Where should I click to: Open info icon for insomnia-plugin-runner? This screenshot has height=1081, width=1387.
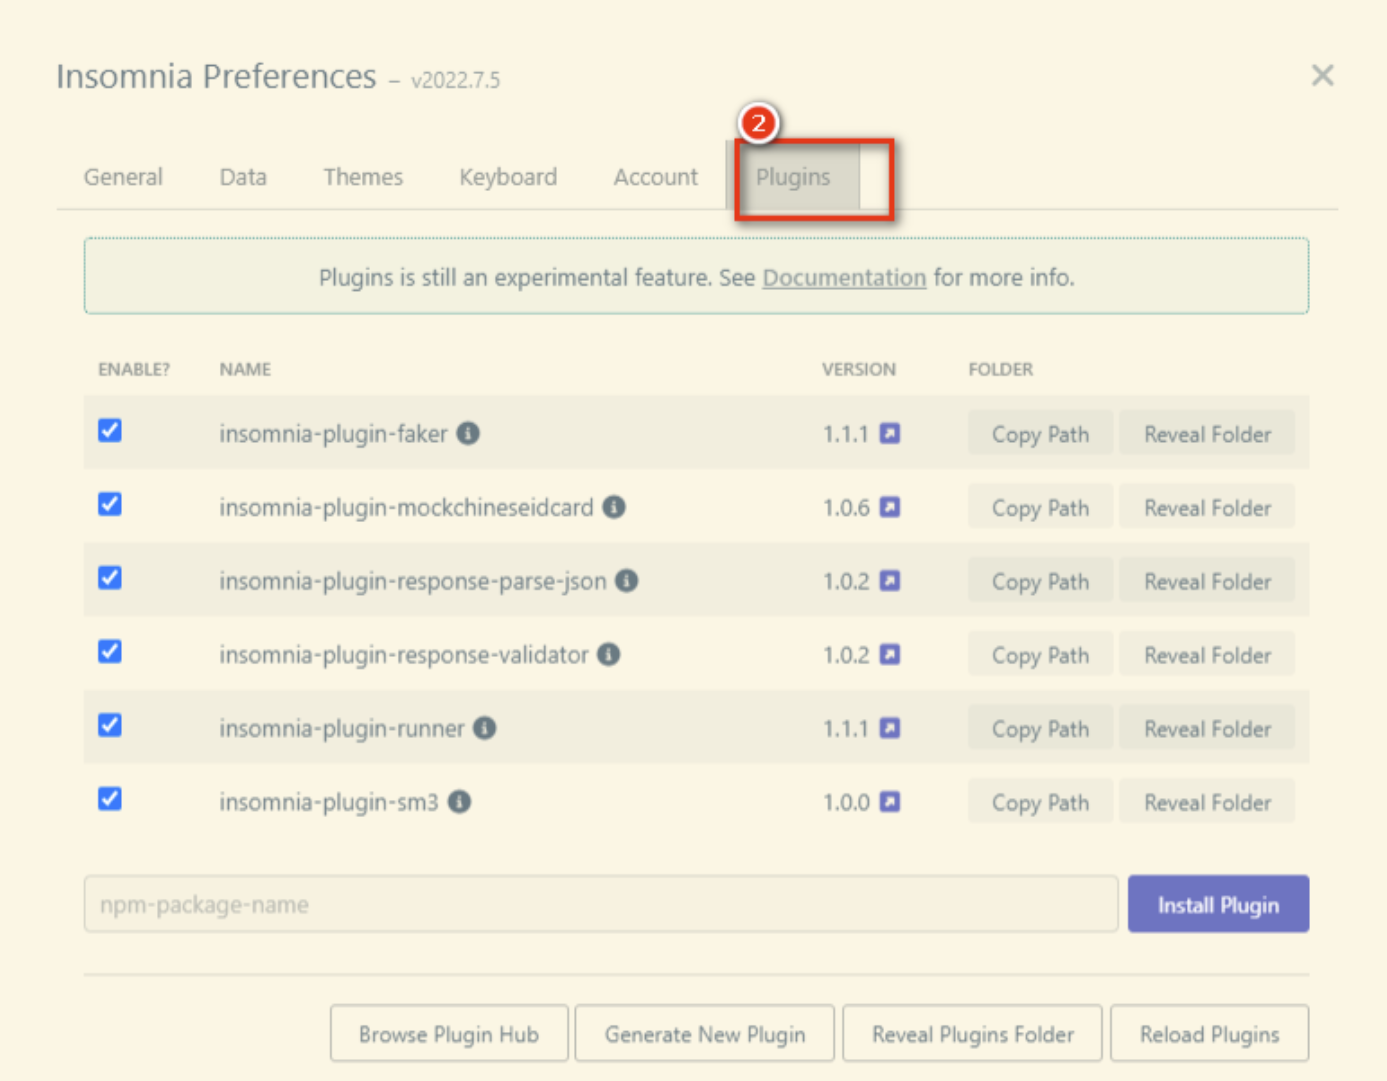pos(485,728)
